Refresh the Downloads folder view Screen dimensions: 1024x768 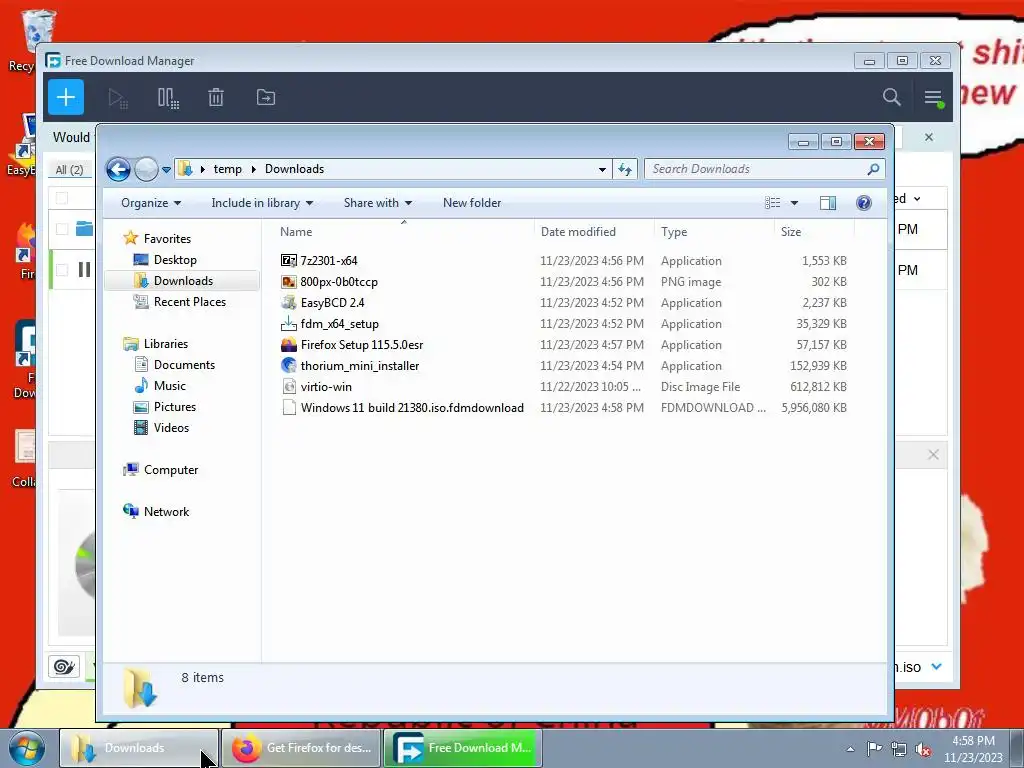[x=625, y=169]
